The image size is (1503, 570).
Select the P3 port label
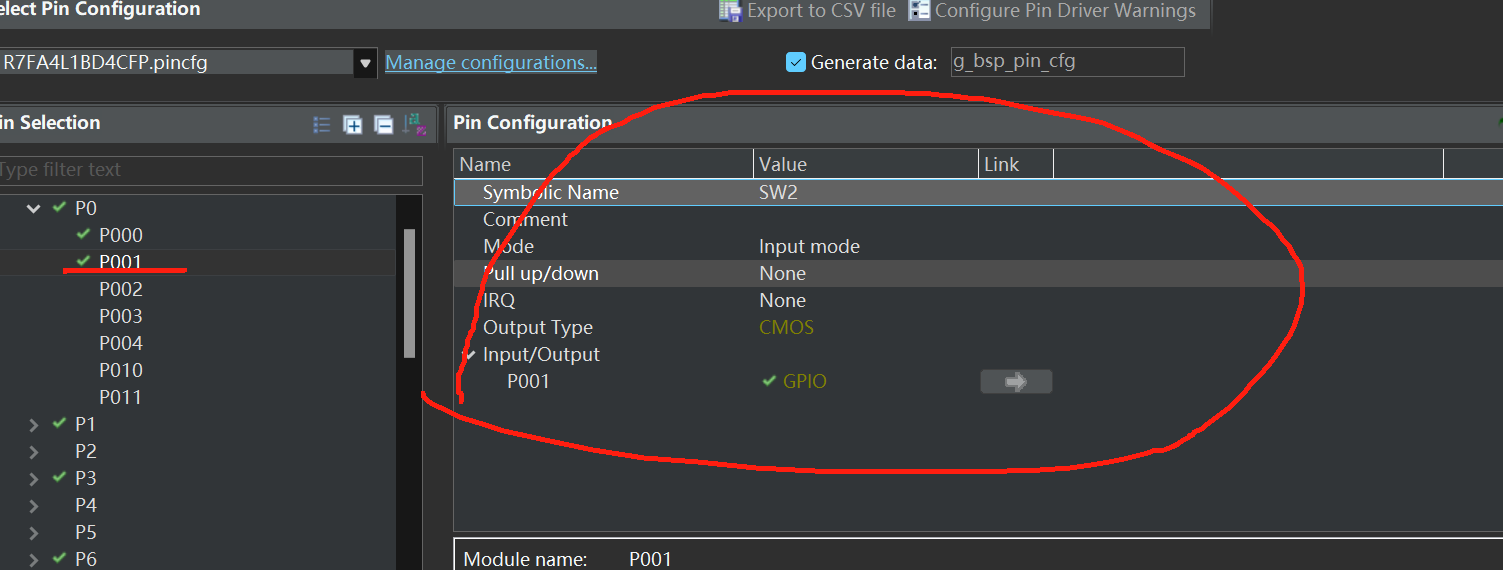[86, 478]
